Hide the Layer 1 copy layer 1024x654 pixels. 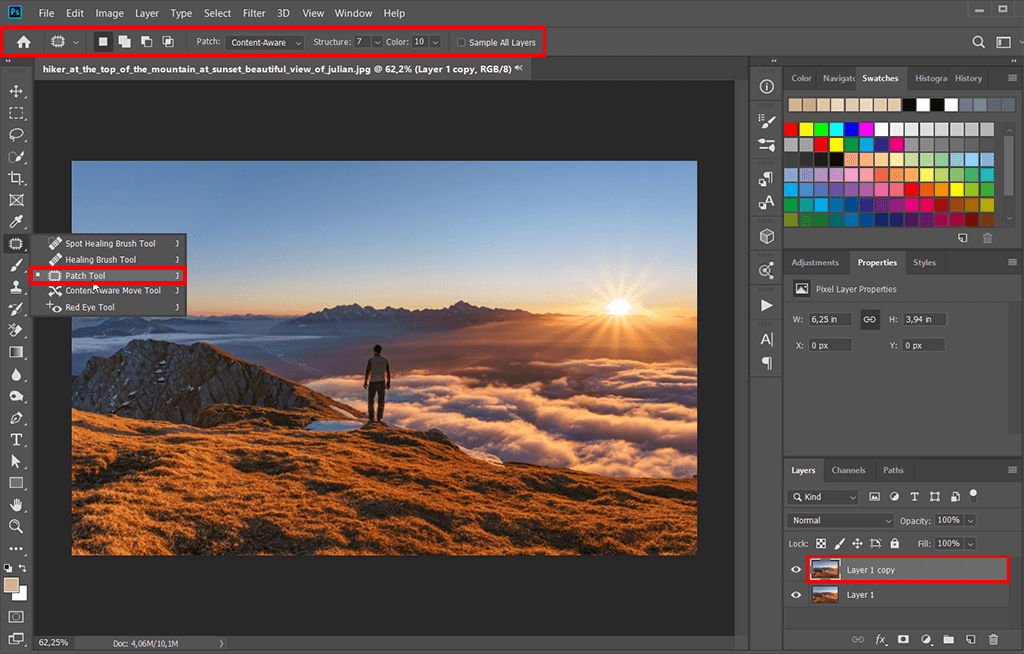coord(796,570)
